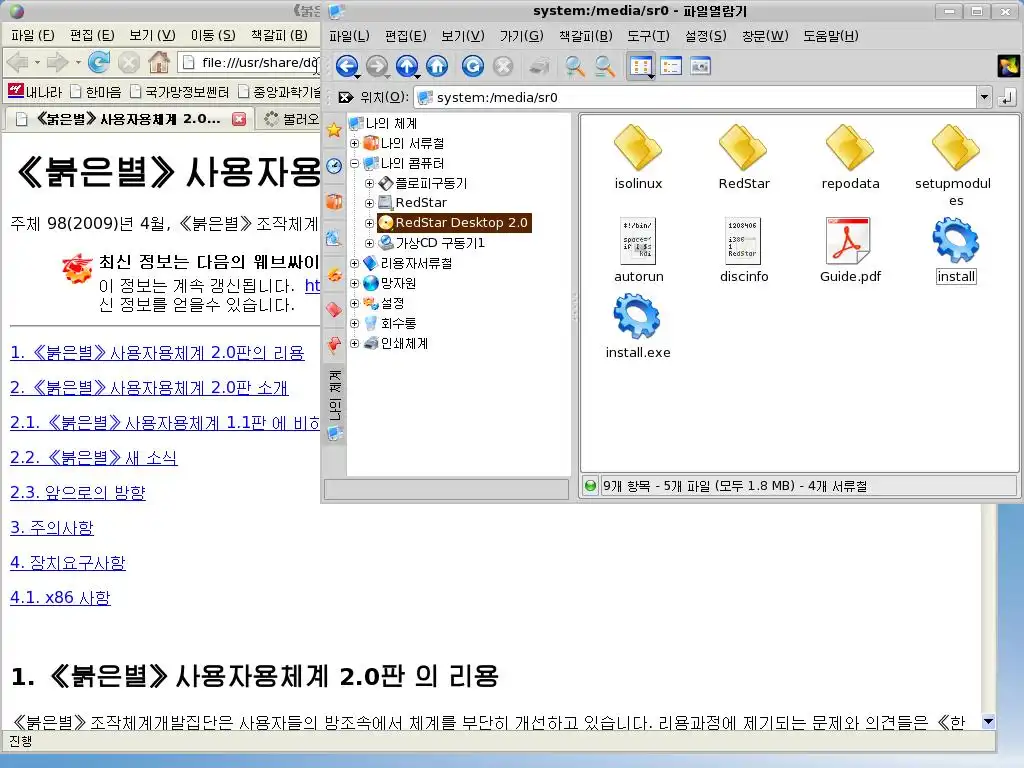
Task: Open the file manager 가기(G) menu
Action: pyautogui.click(x=521, y=36)
